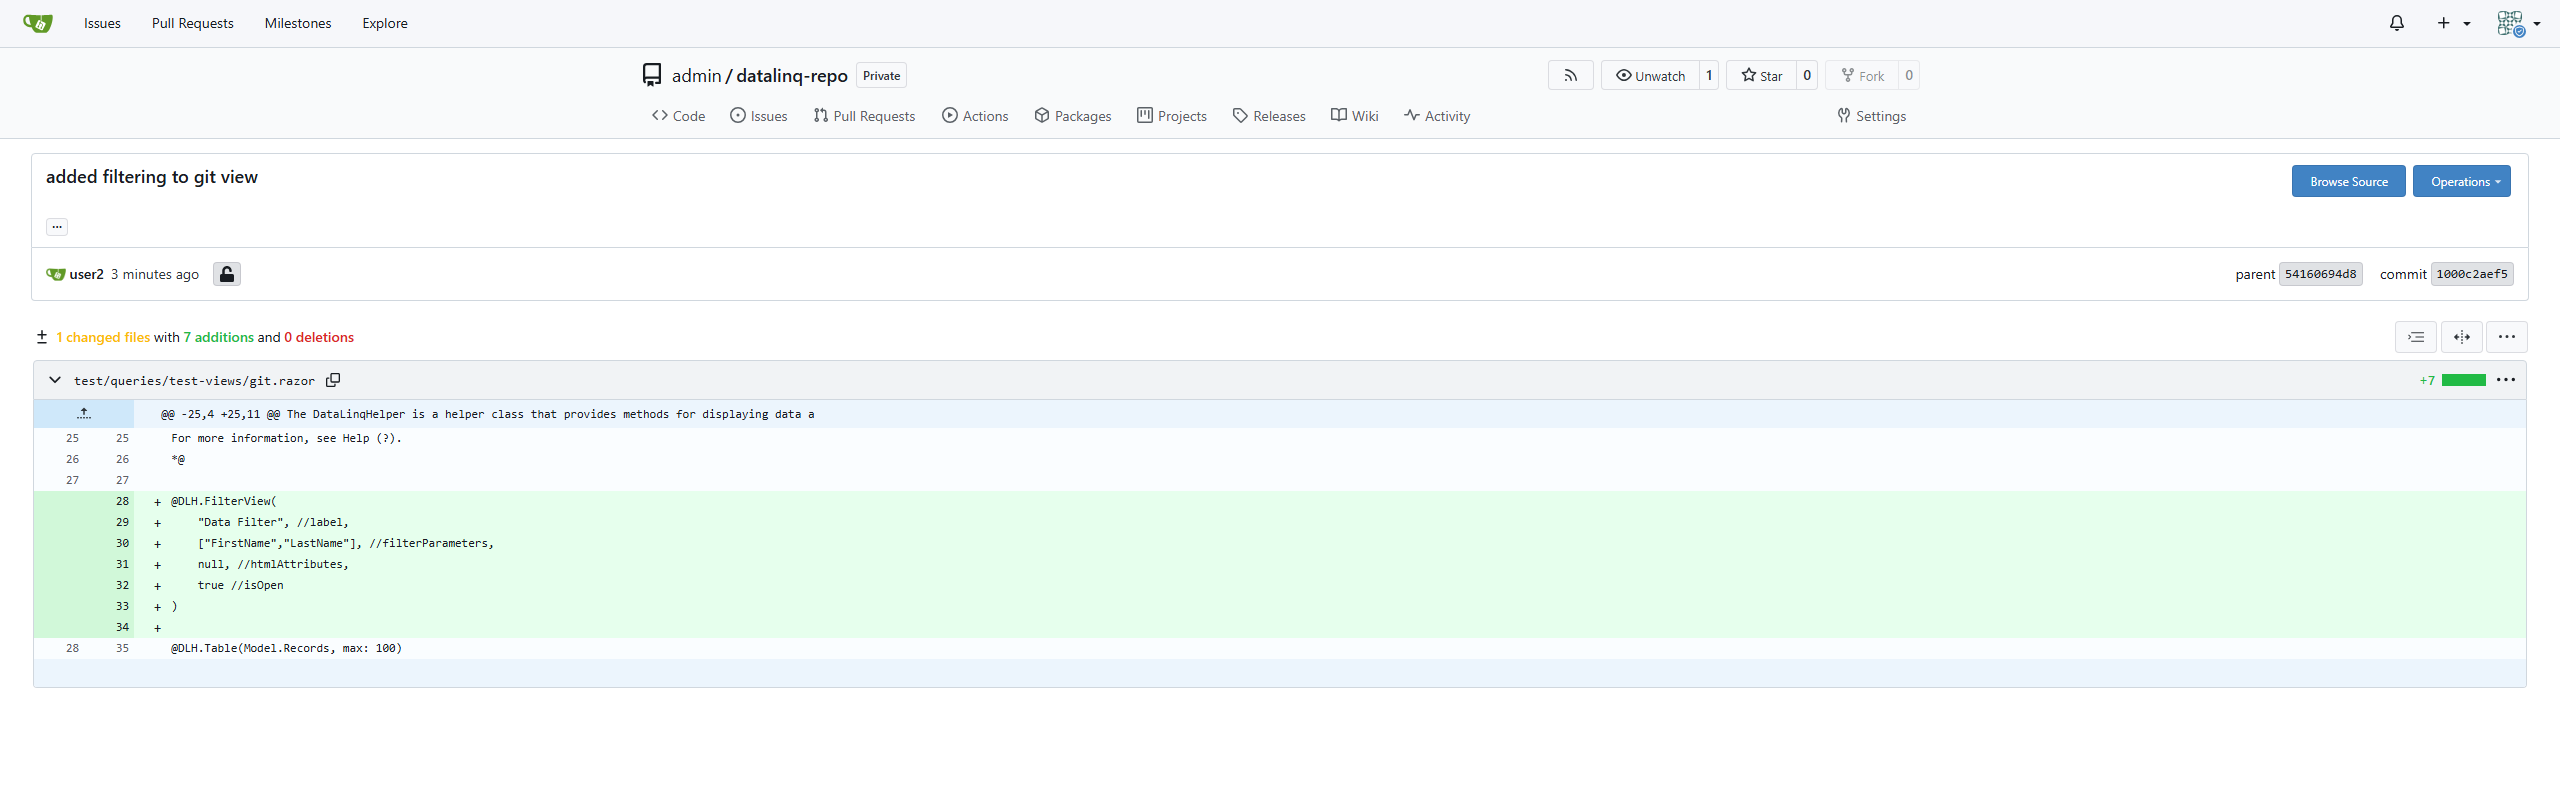The height and width of the screenshot is (797, 2560).
Task: Click the RSS feed icon button
Action: (x=1571, y=75)
